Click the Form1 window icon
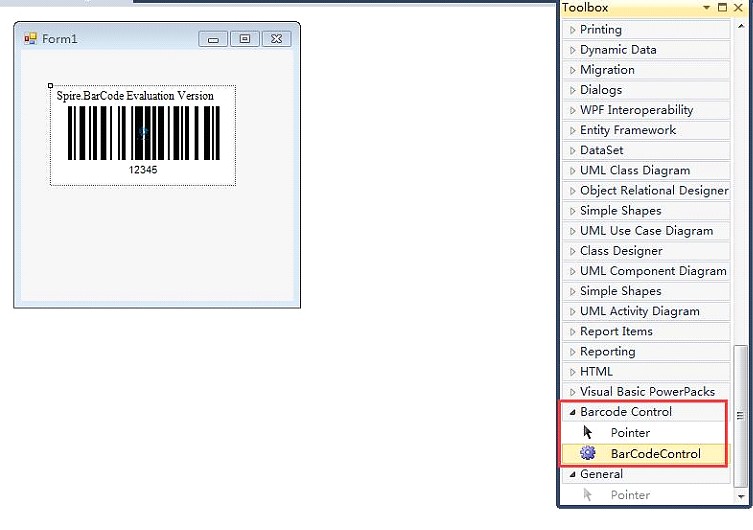This screenshot has height=530, width=753. [30, 38]
